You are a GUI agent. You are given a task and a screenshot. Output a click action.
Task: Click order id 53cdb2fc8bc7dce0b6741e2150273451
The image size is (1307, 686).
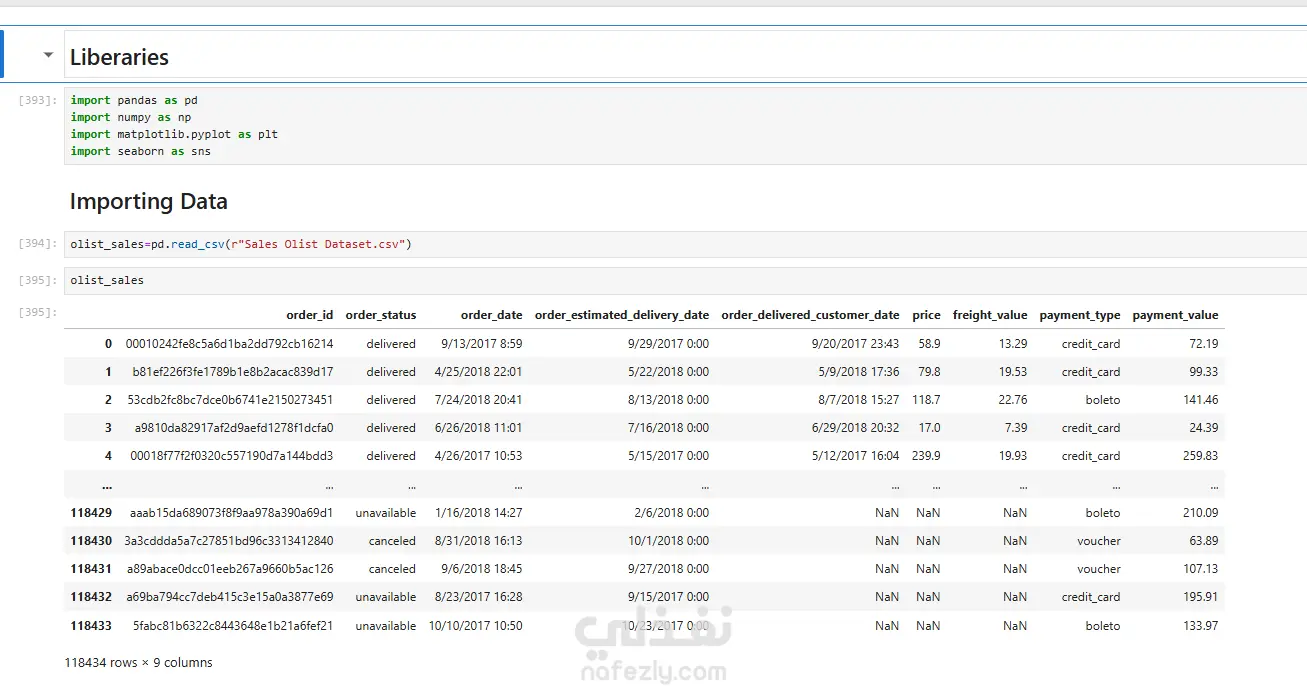pos(230,400)
